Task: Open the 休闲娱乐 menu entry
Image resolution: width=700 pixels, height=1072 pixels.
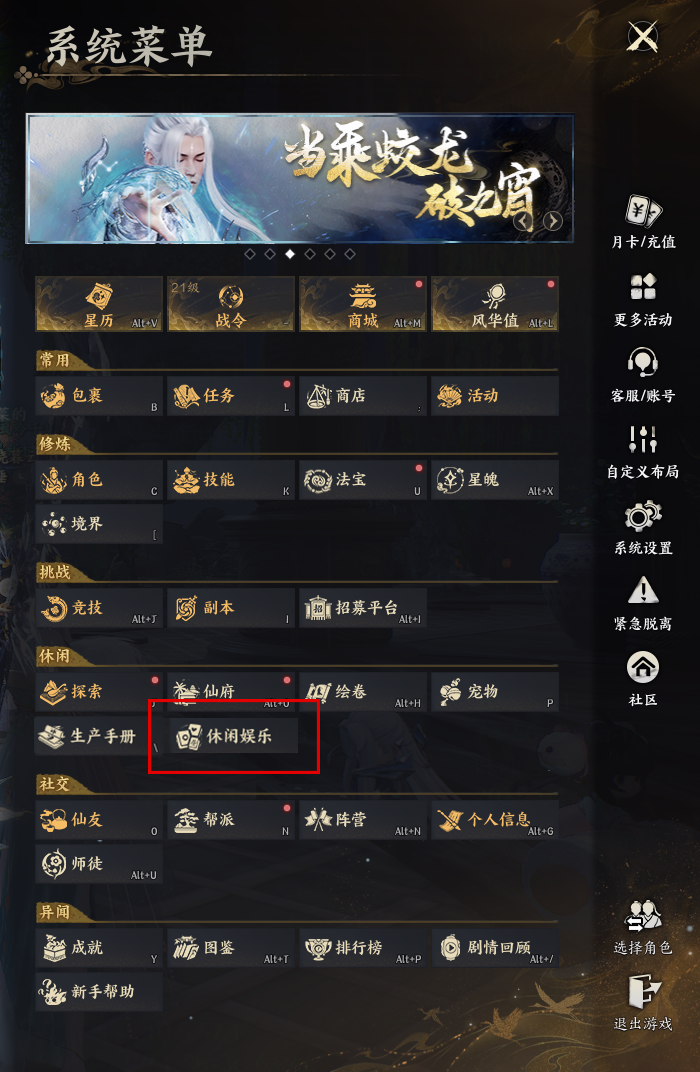Action: click(233, 736)
